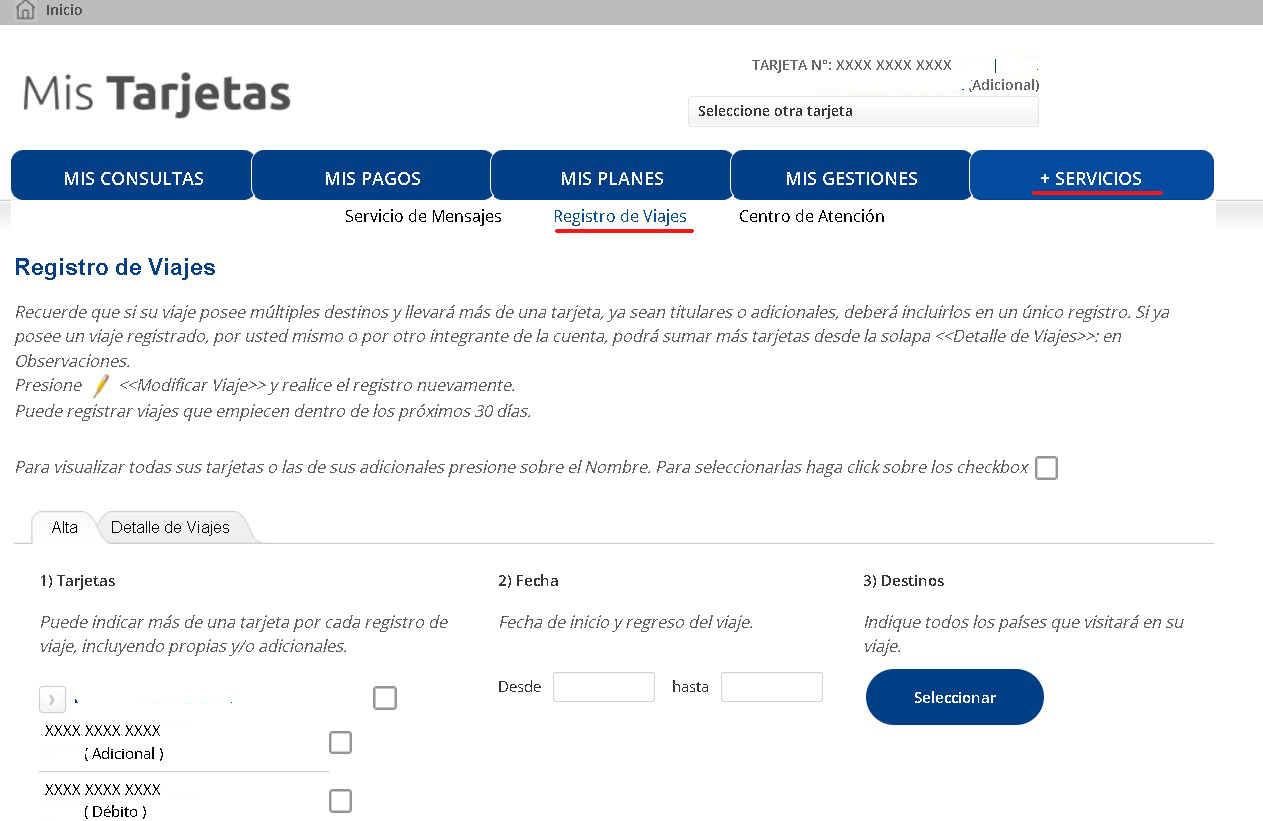Click the '2) Fecha' section label

click(528, 581)
